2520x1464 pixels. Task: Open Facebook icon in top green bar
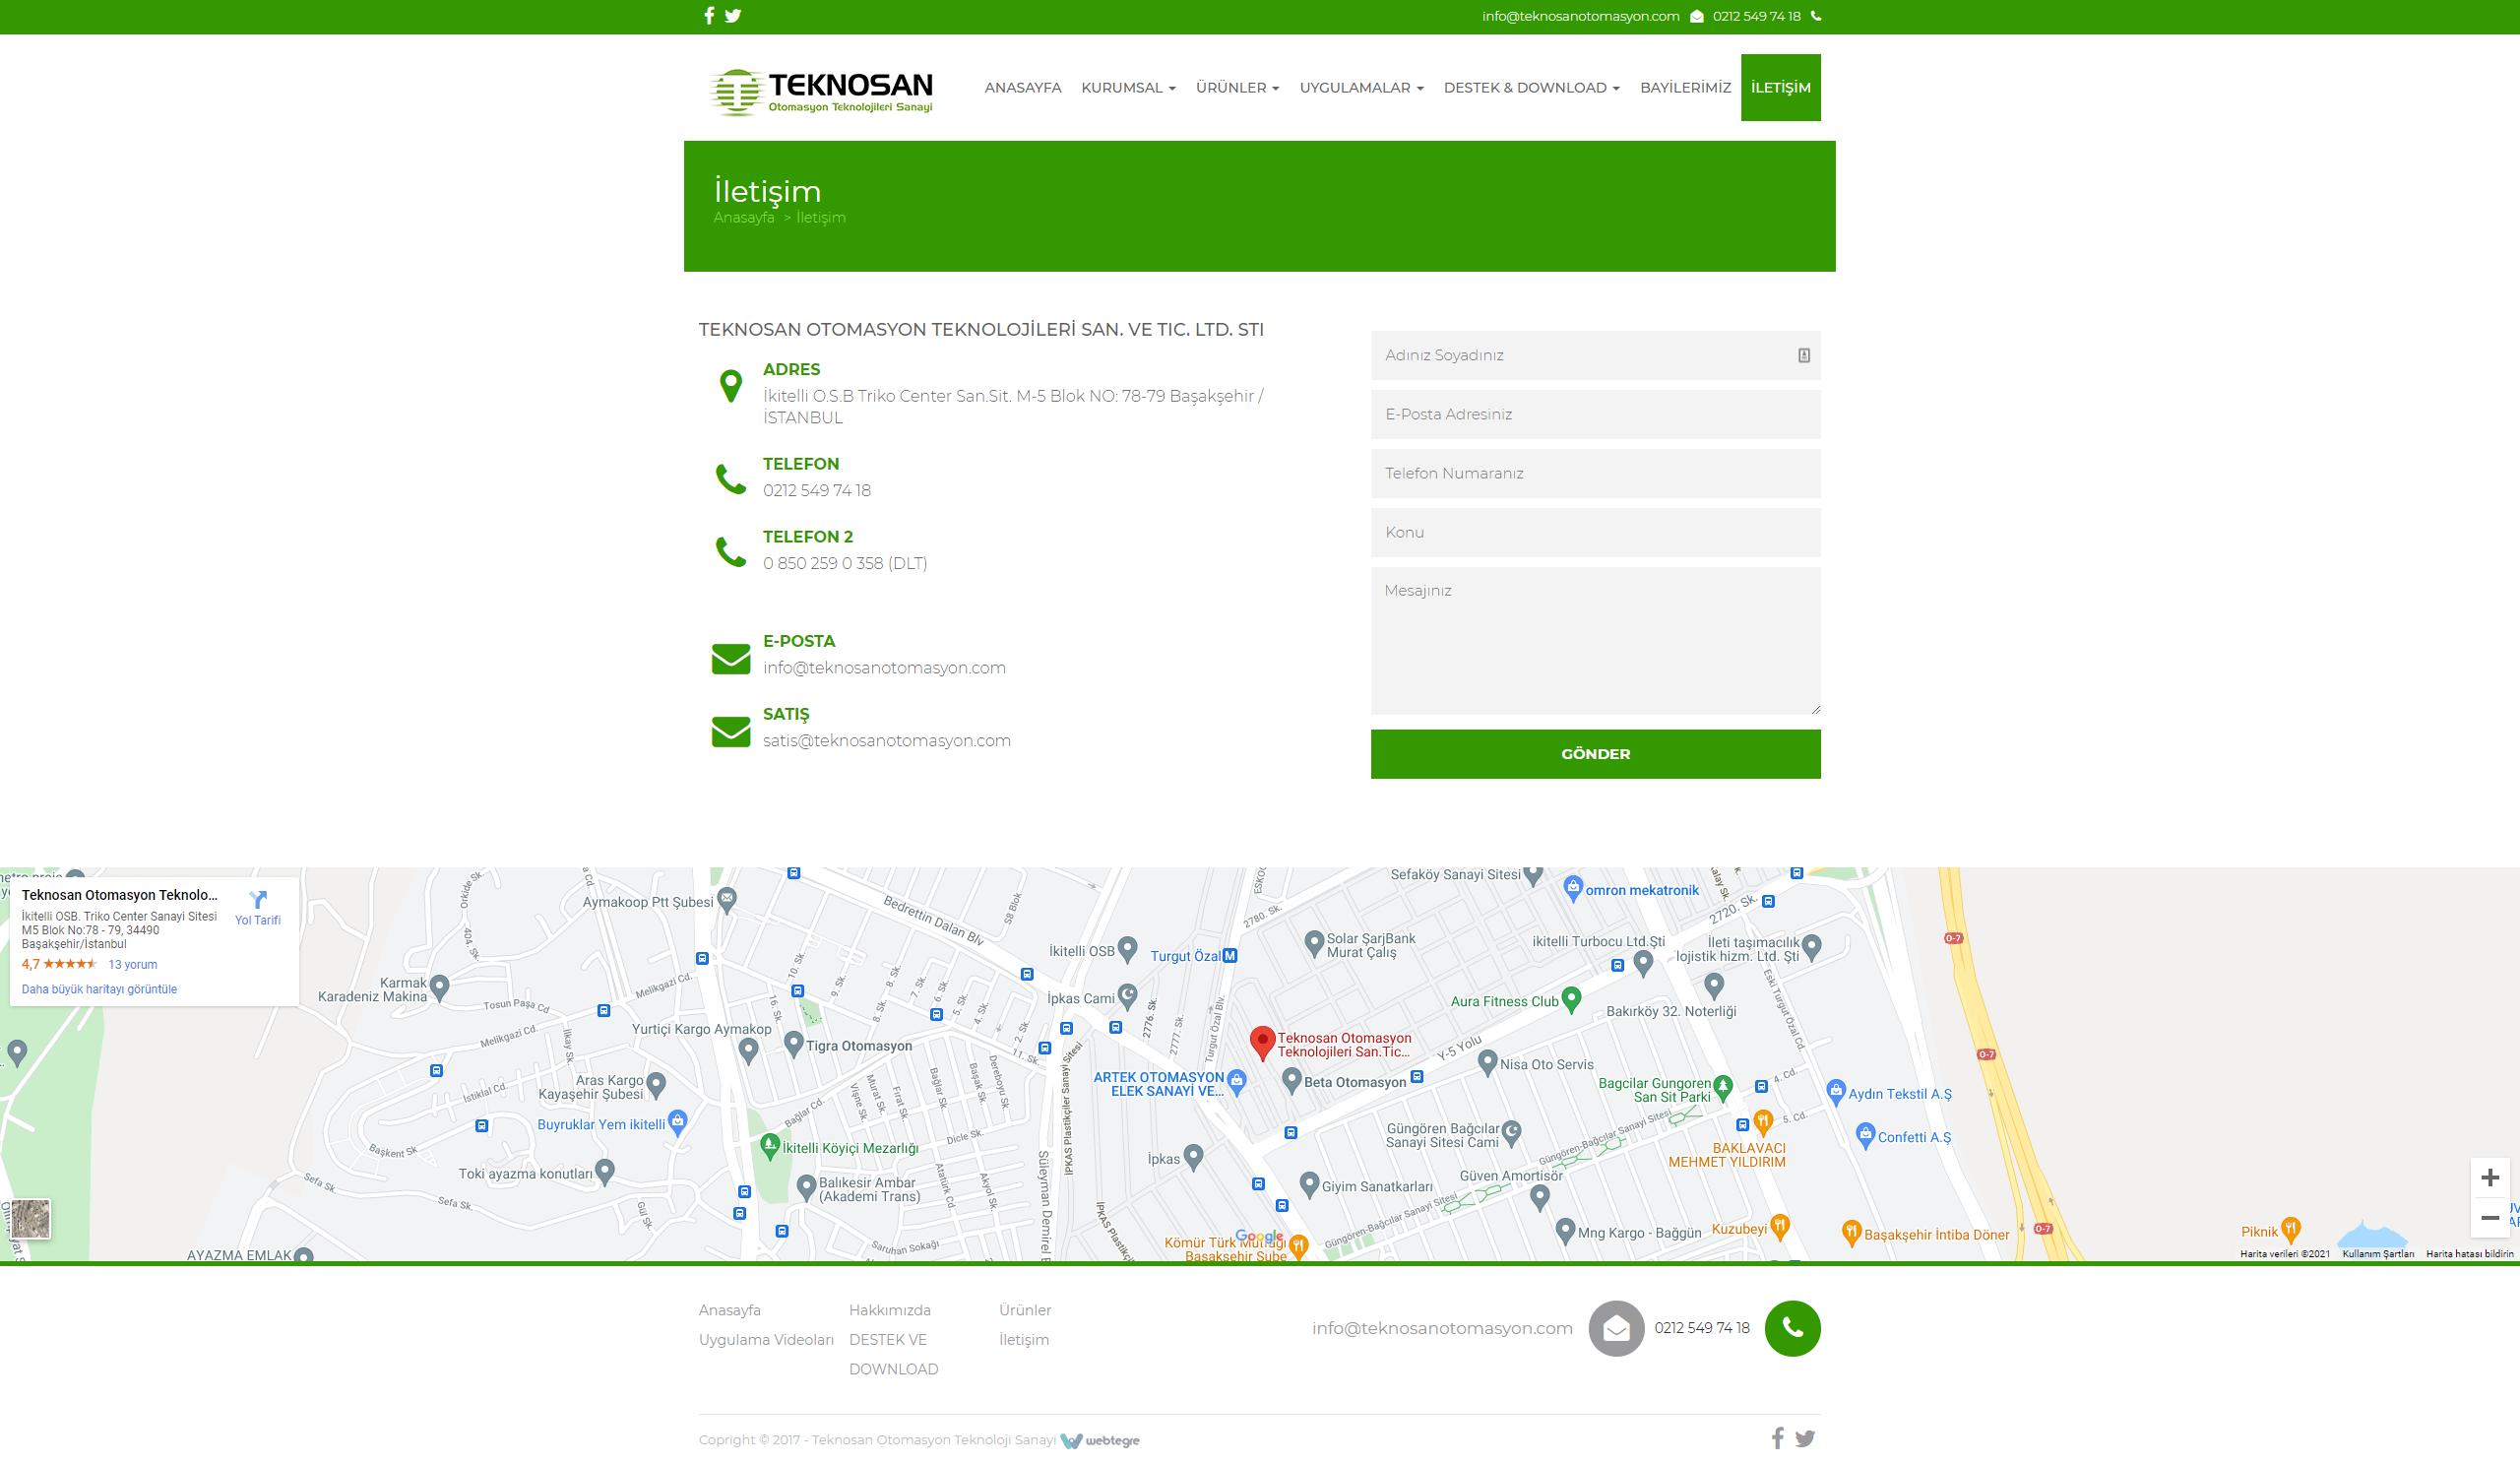click(x=709, y=16)
